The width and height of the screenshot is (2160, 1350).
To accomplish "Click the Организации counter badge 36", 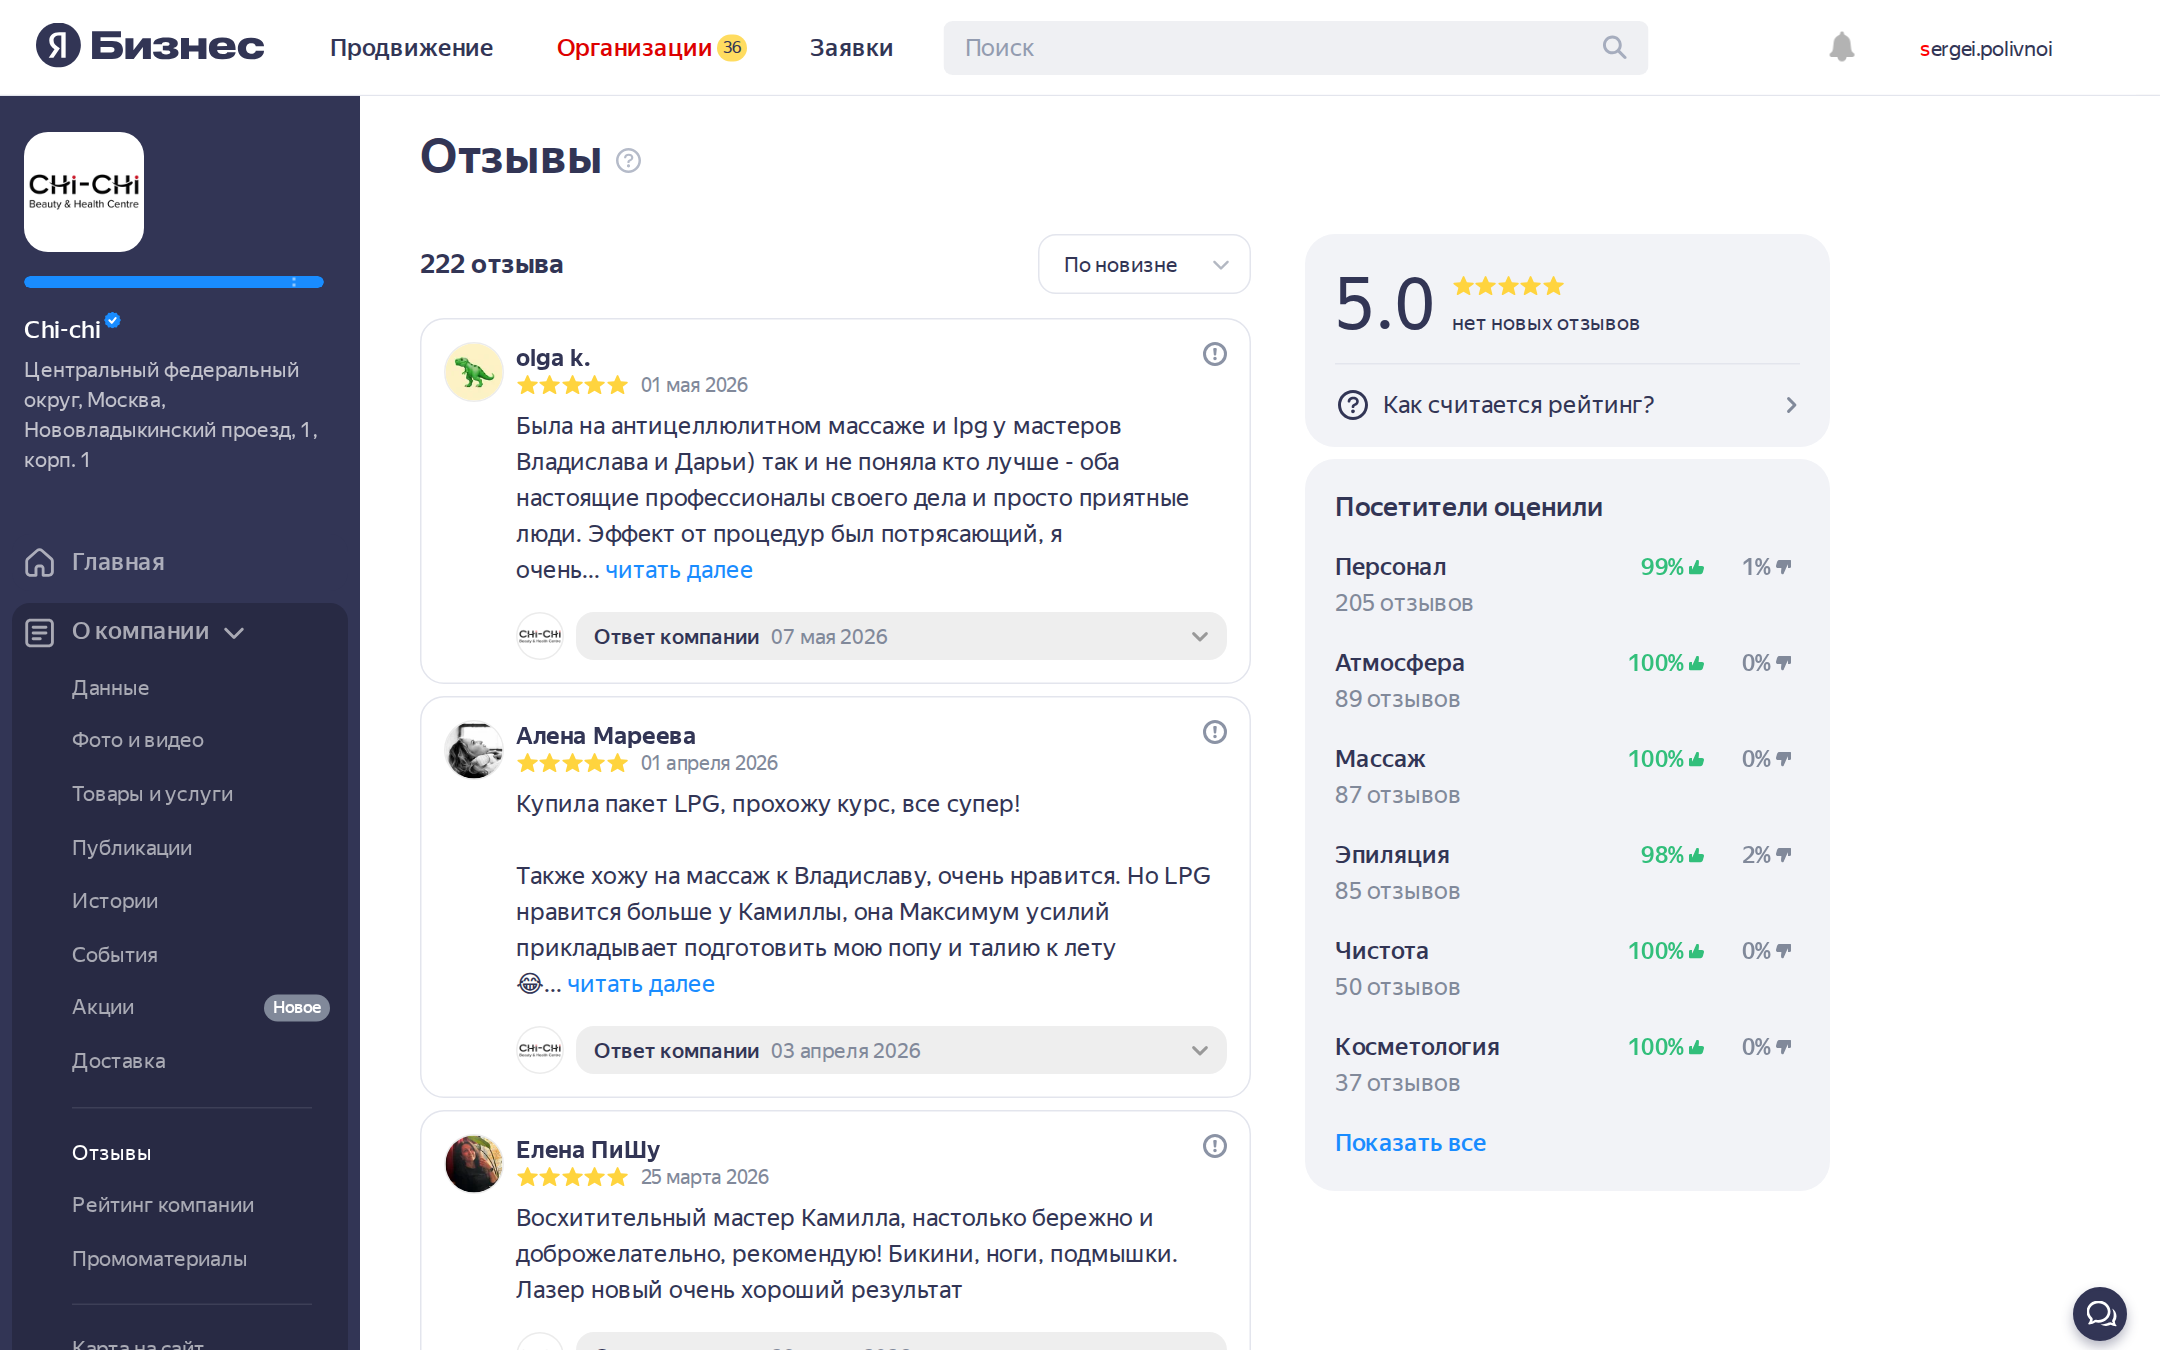I will 732,47.
